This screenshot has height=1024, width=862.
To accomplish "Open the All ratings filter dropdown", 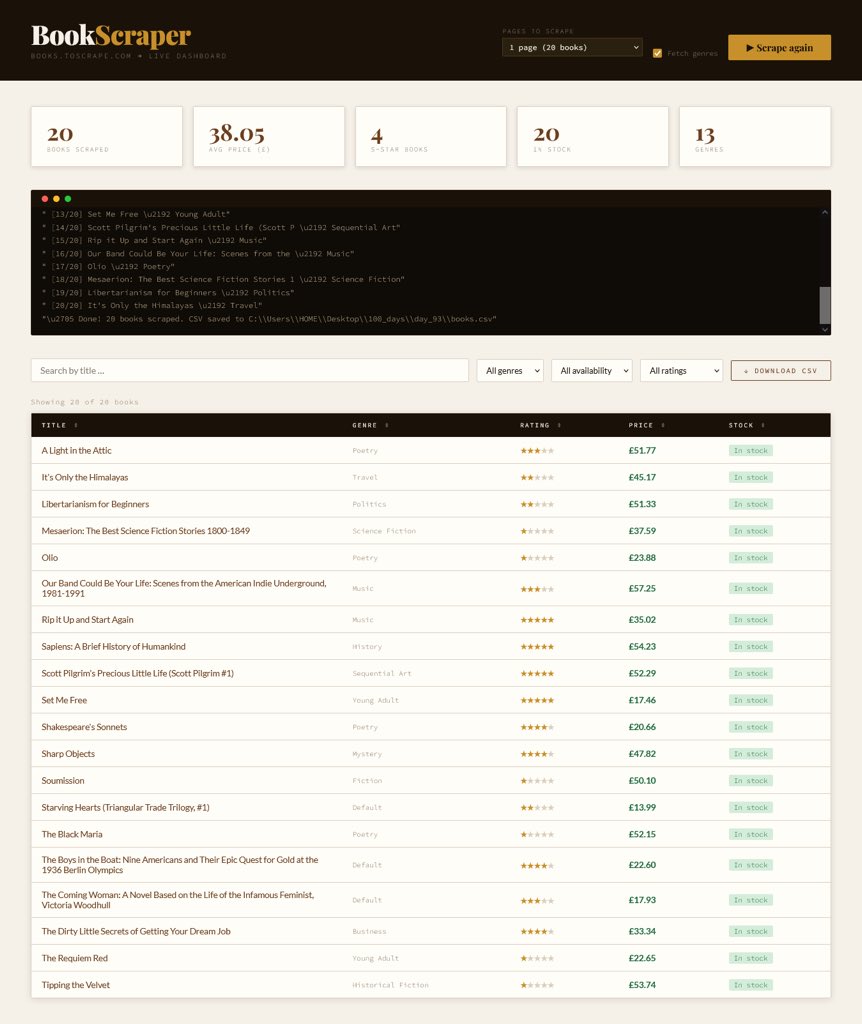I will coord(681,371).
